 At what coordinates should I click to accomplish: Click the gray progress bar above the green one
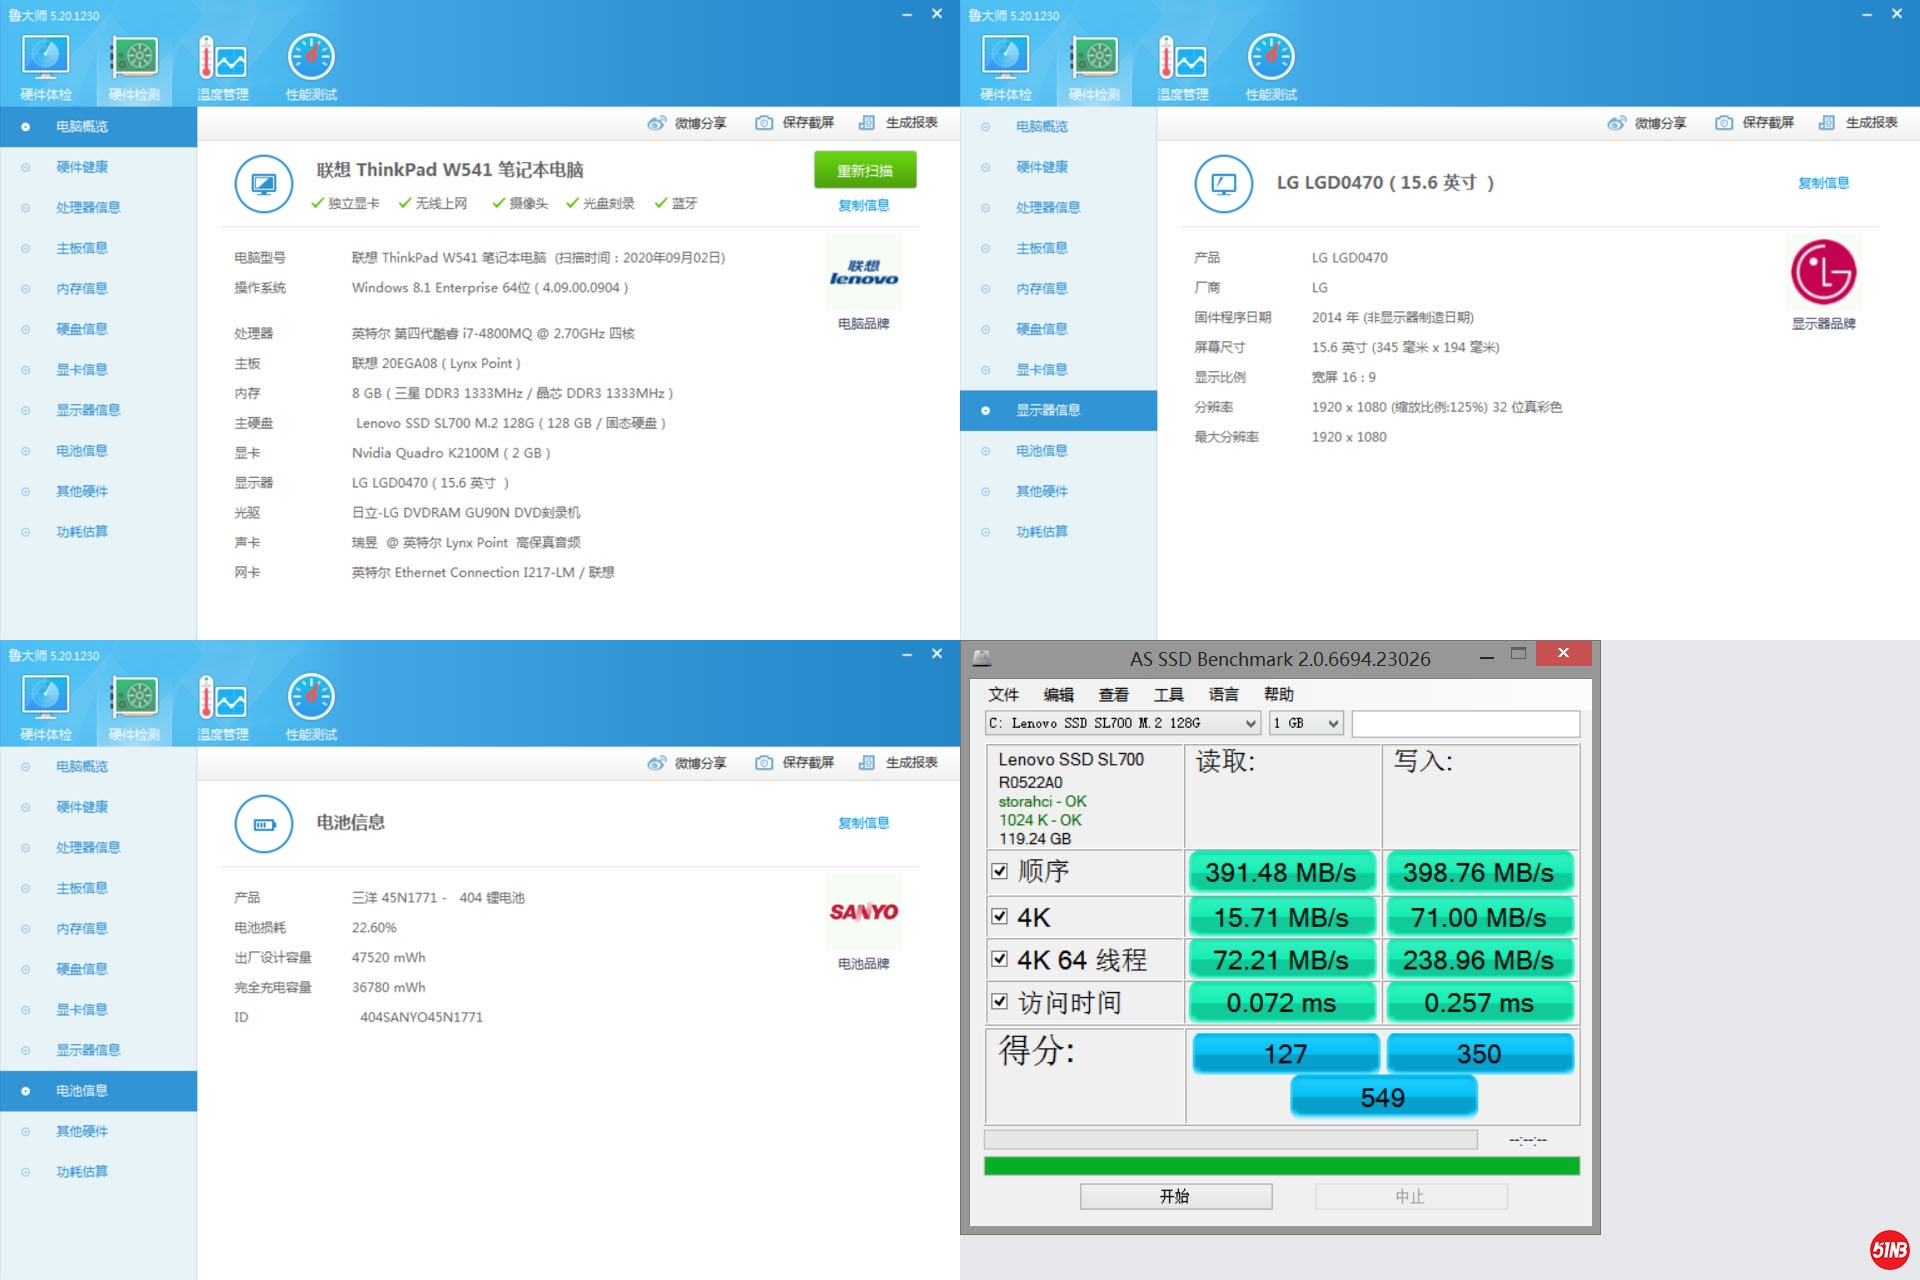click(x=1231, y=1140)
